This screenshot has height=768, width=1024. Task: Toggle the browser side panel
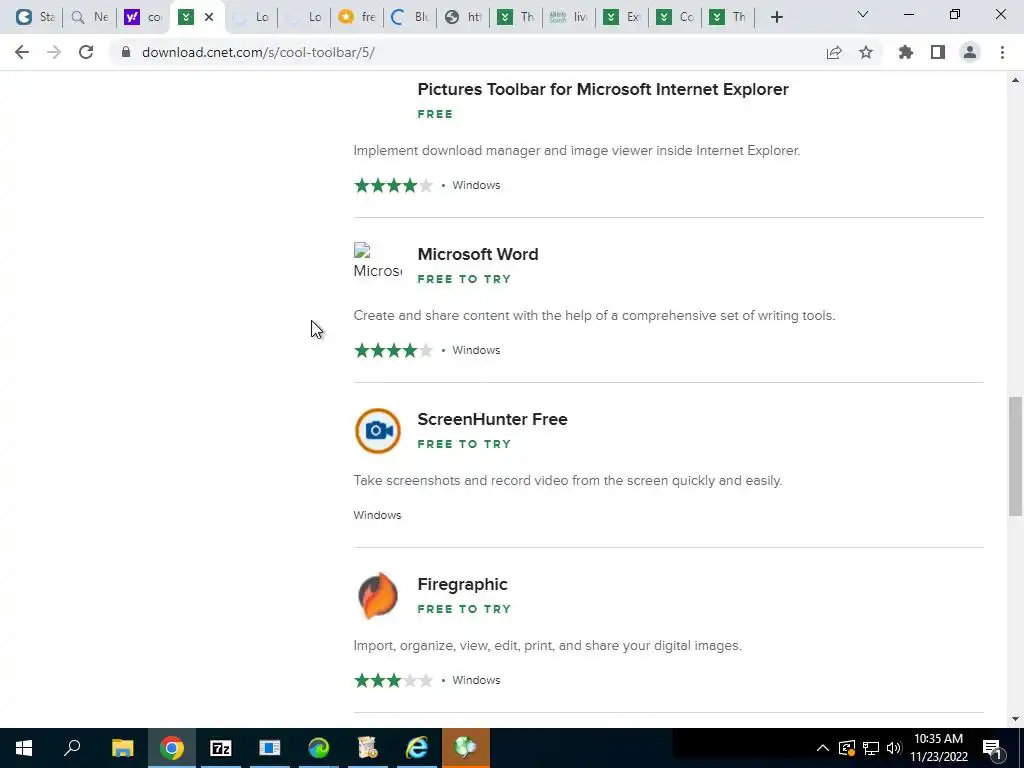click(x=938, y=52)
